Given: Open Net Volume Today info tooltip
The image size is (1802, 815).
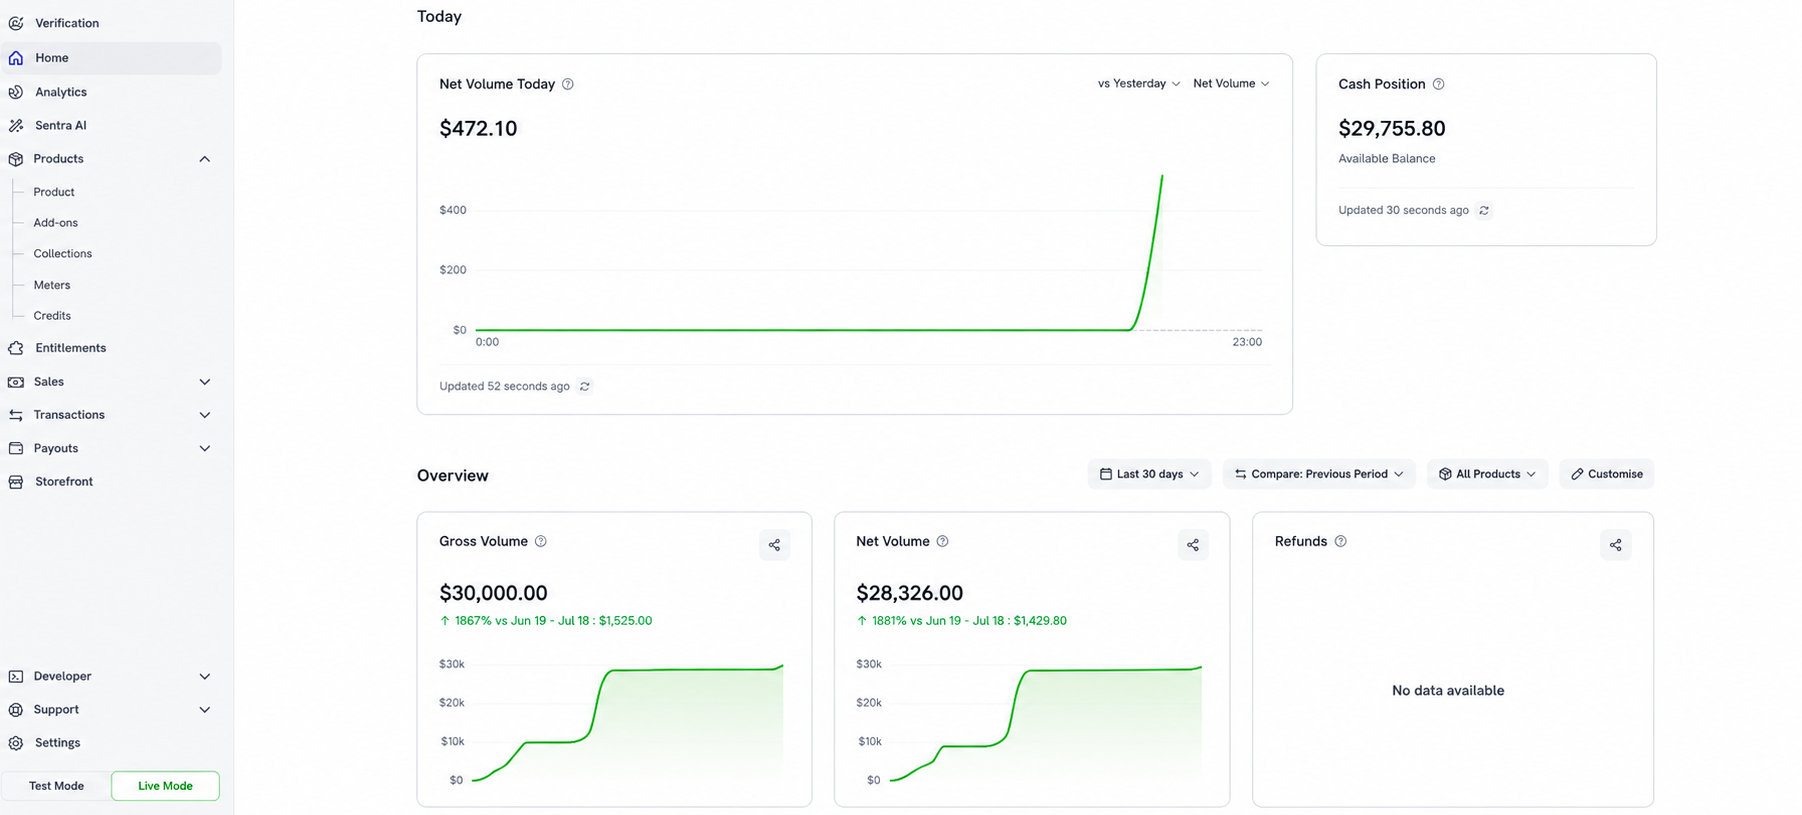Looking at the screenshot, I should pyautogui.click(x=568, y=84).
